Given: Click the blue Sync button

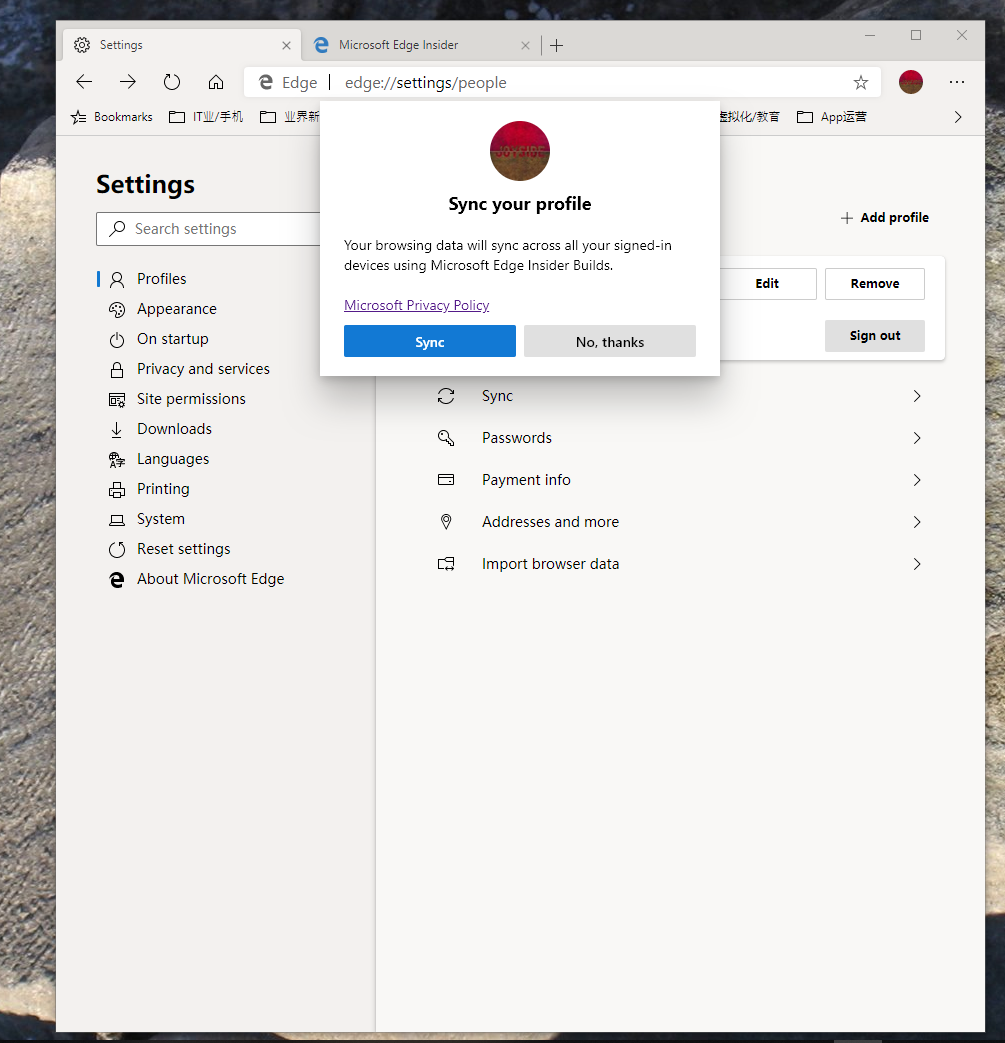Looking at the screenshot, I should coord(429,341).
